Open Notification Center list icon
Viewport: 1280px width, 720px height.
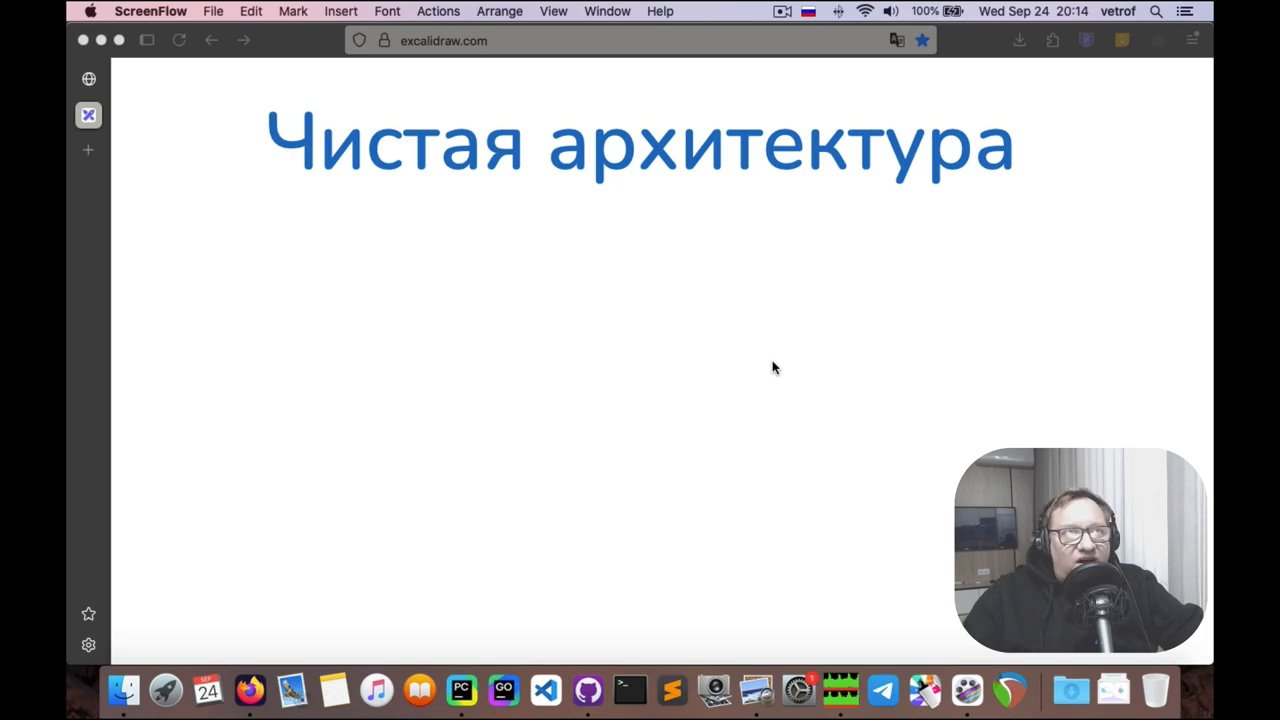pyautogui.click(x=1185, y=11)
